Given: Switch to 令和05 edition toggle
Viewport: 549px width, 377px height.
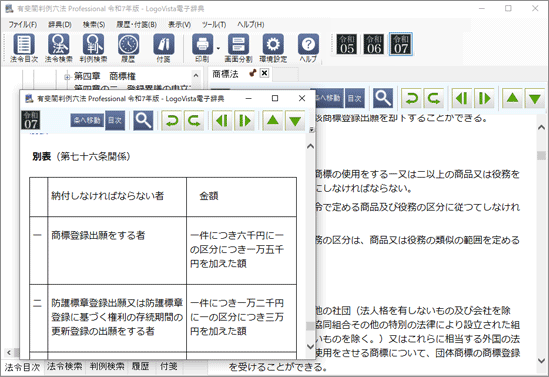Looking at the screenshot, I should click(347, 44).
